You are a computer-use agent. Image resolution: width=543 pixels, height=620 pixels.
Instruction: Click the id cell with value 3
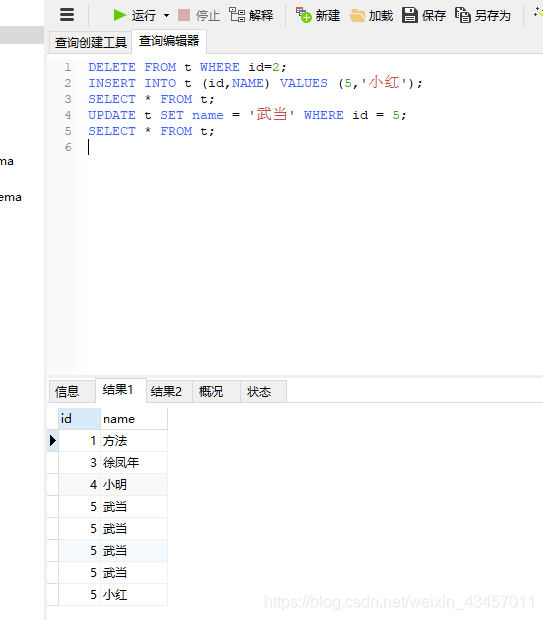79,463
